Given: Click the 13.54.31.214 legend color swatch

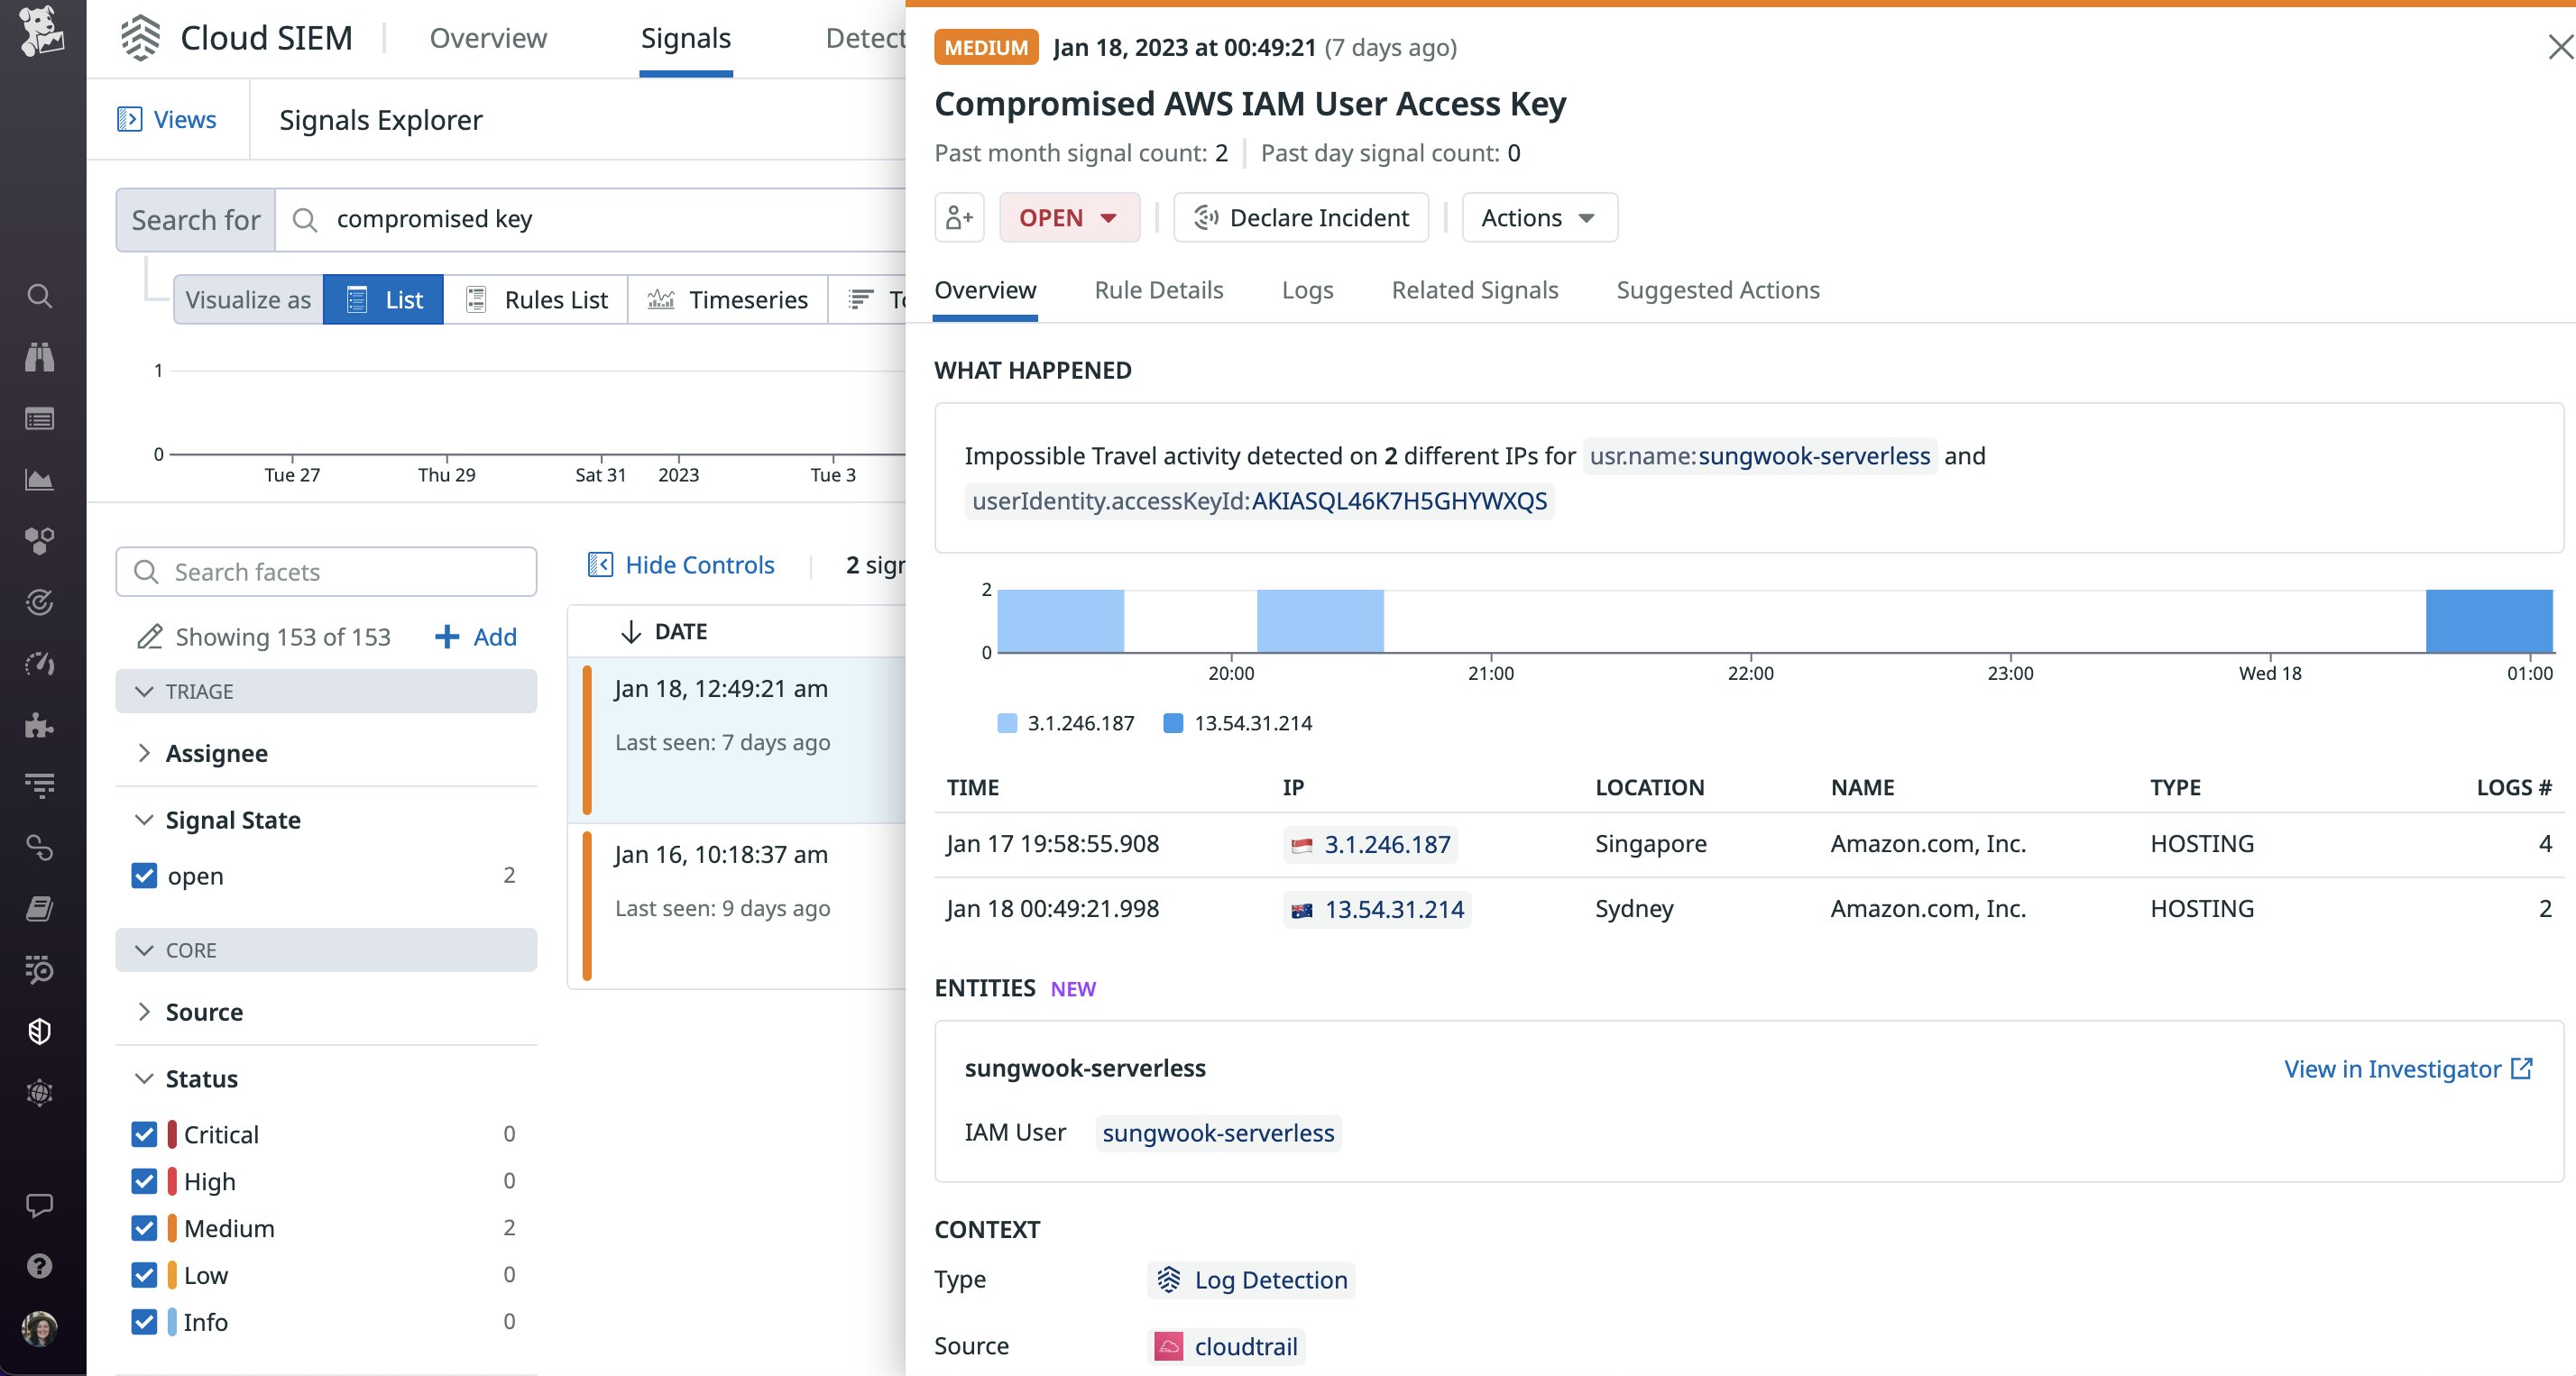Looking at the screenshot, I should (1174, 723).
